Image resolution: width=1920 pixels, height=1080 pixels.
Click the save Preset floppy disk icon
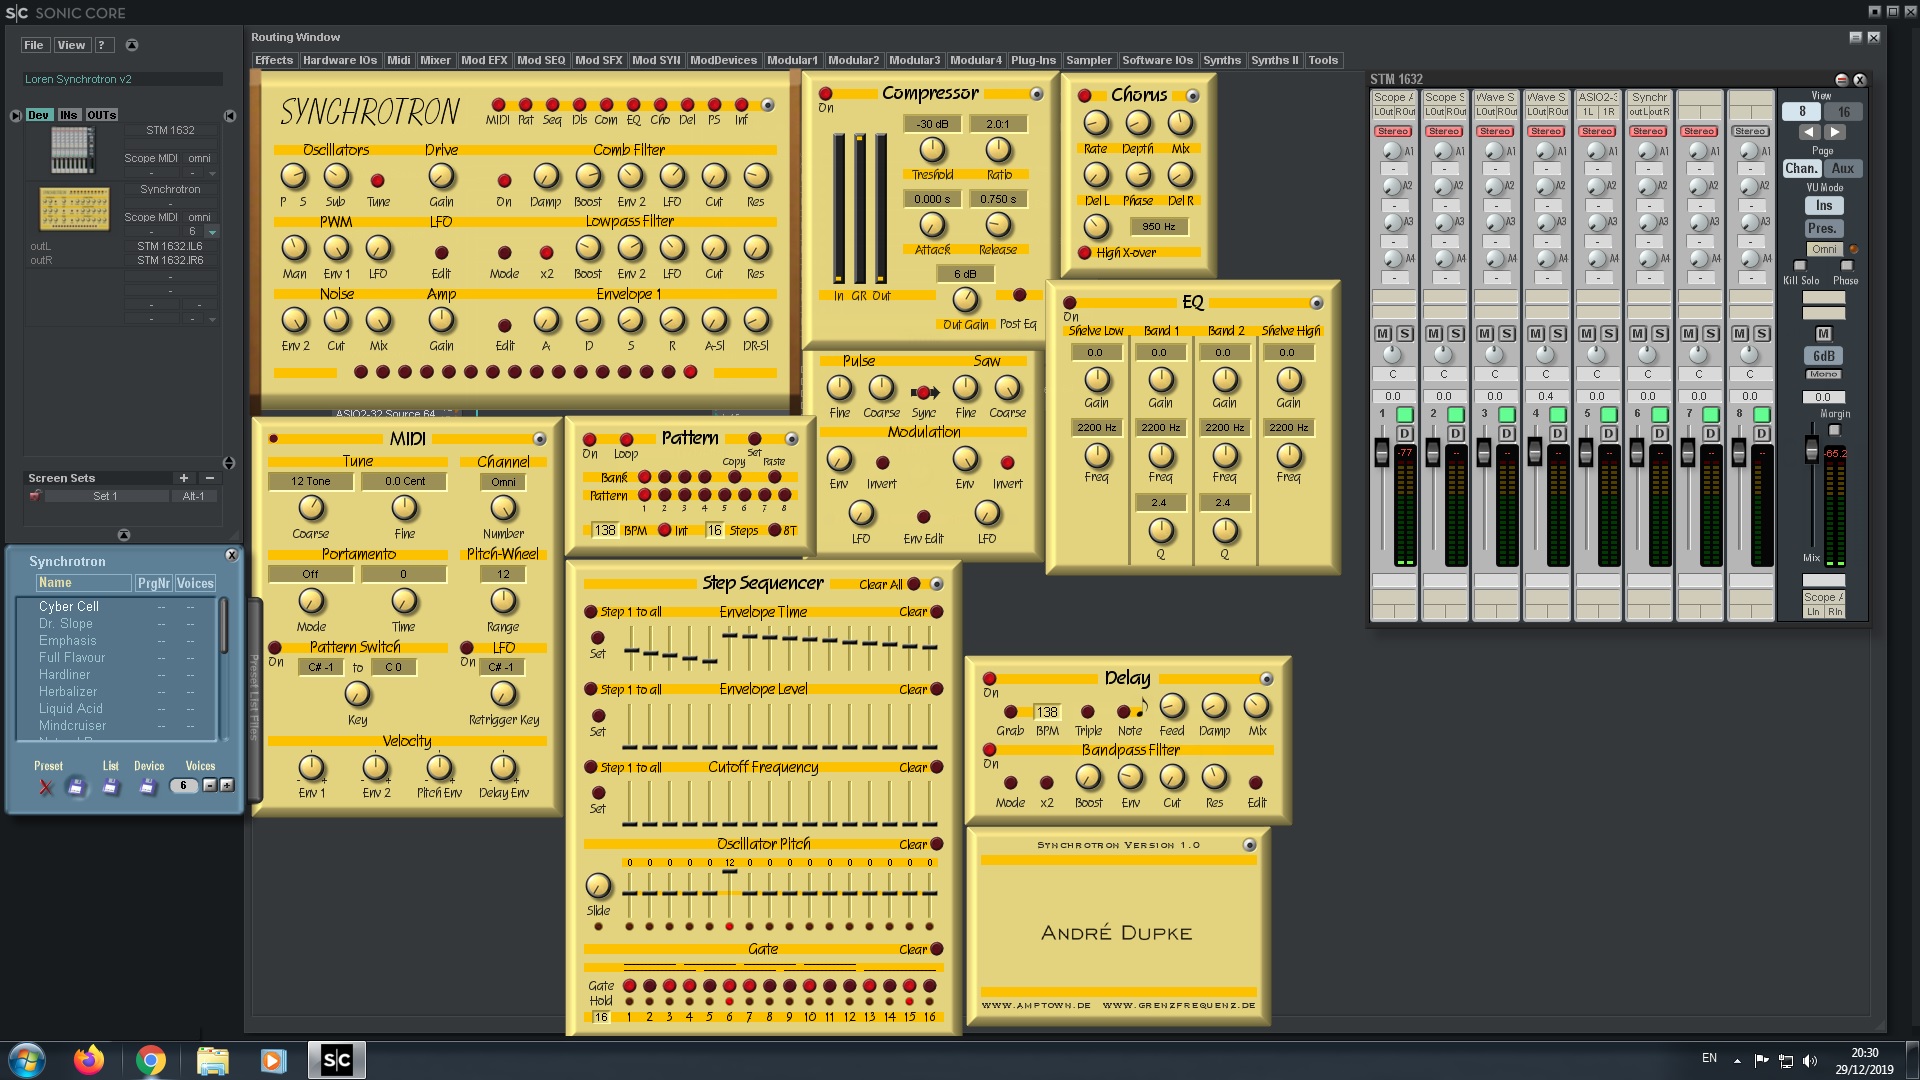[x=76, y=787]
